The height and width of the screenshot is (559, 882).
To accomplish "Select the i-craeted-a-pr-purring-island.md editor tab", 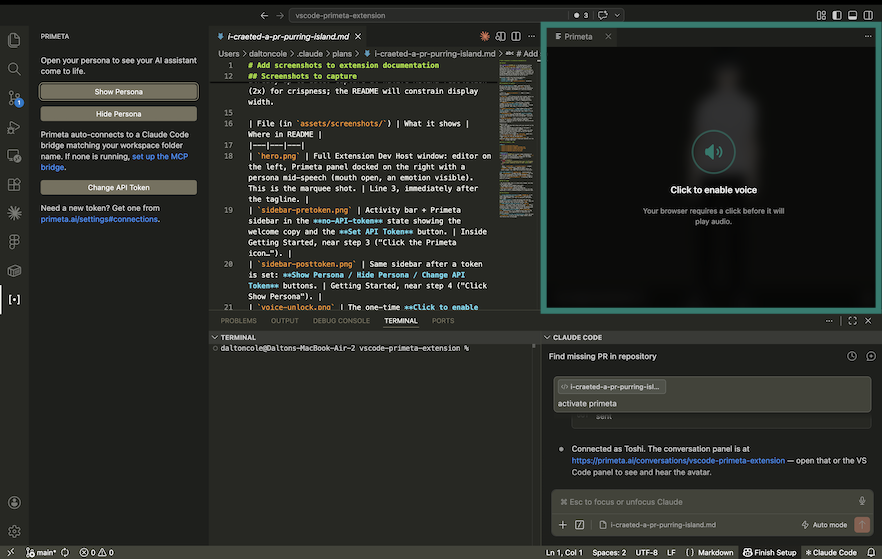I will pyautogui.click(x=287, y=37).
